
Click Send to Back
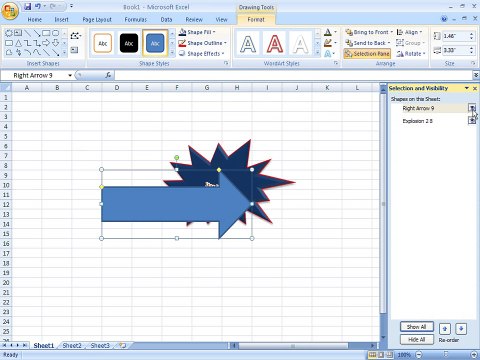[368, 43]
